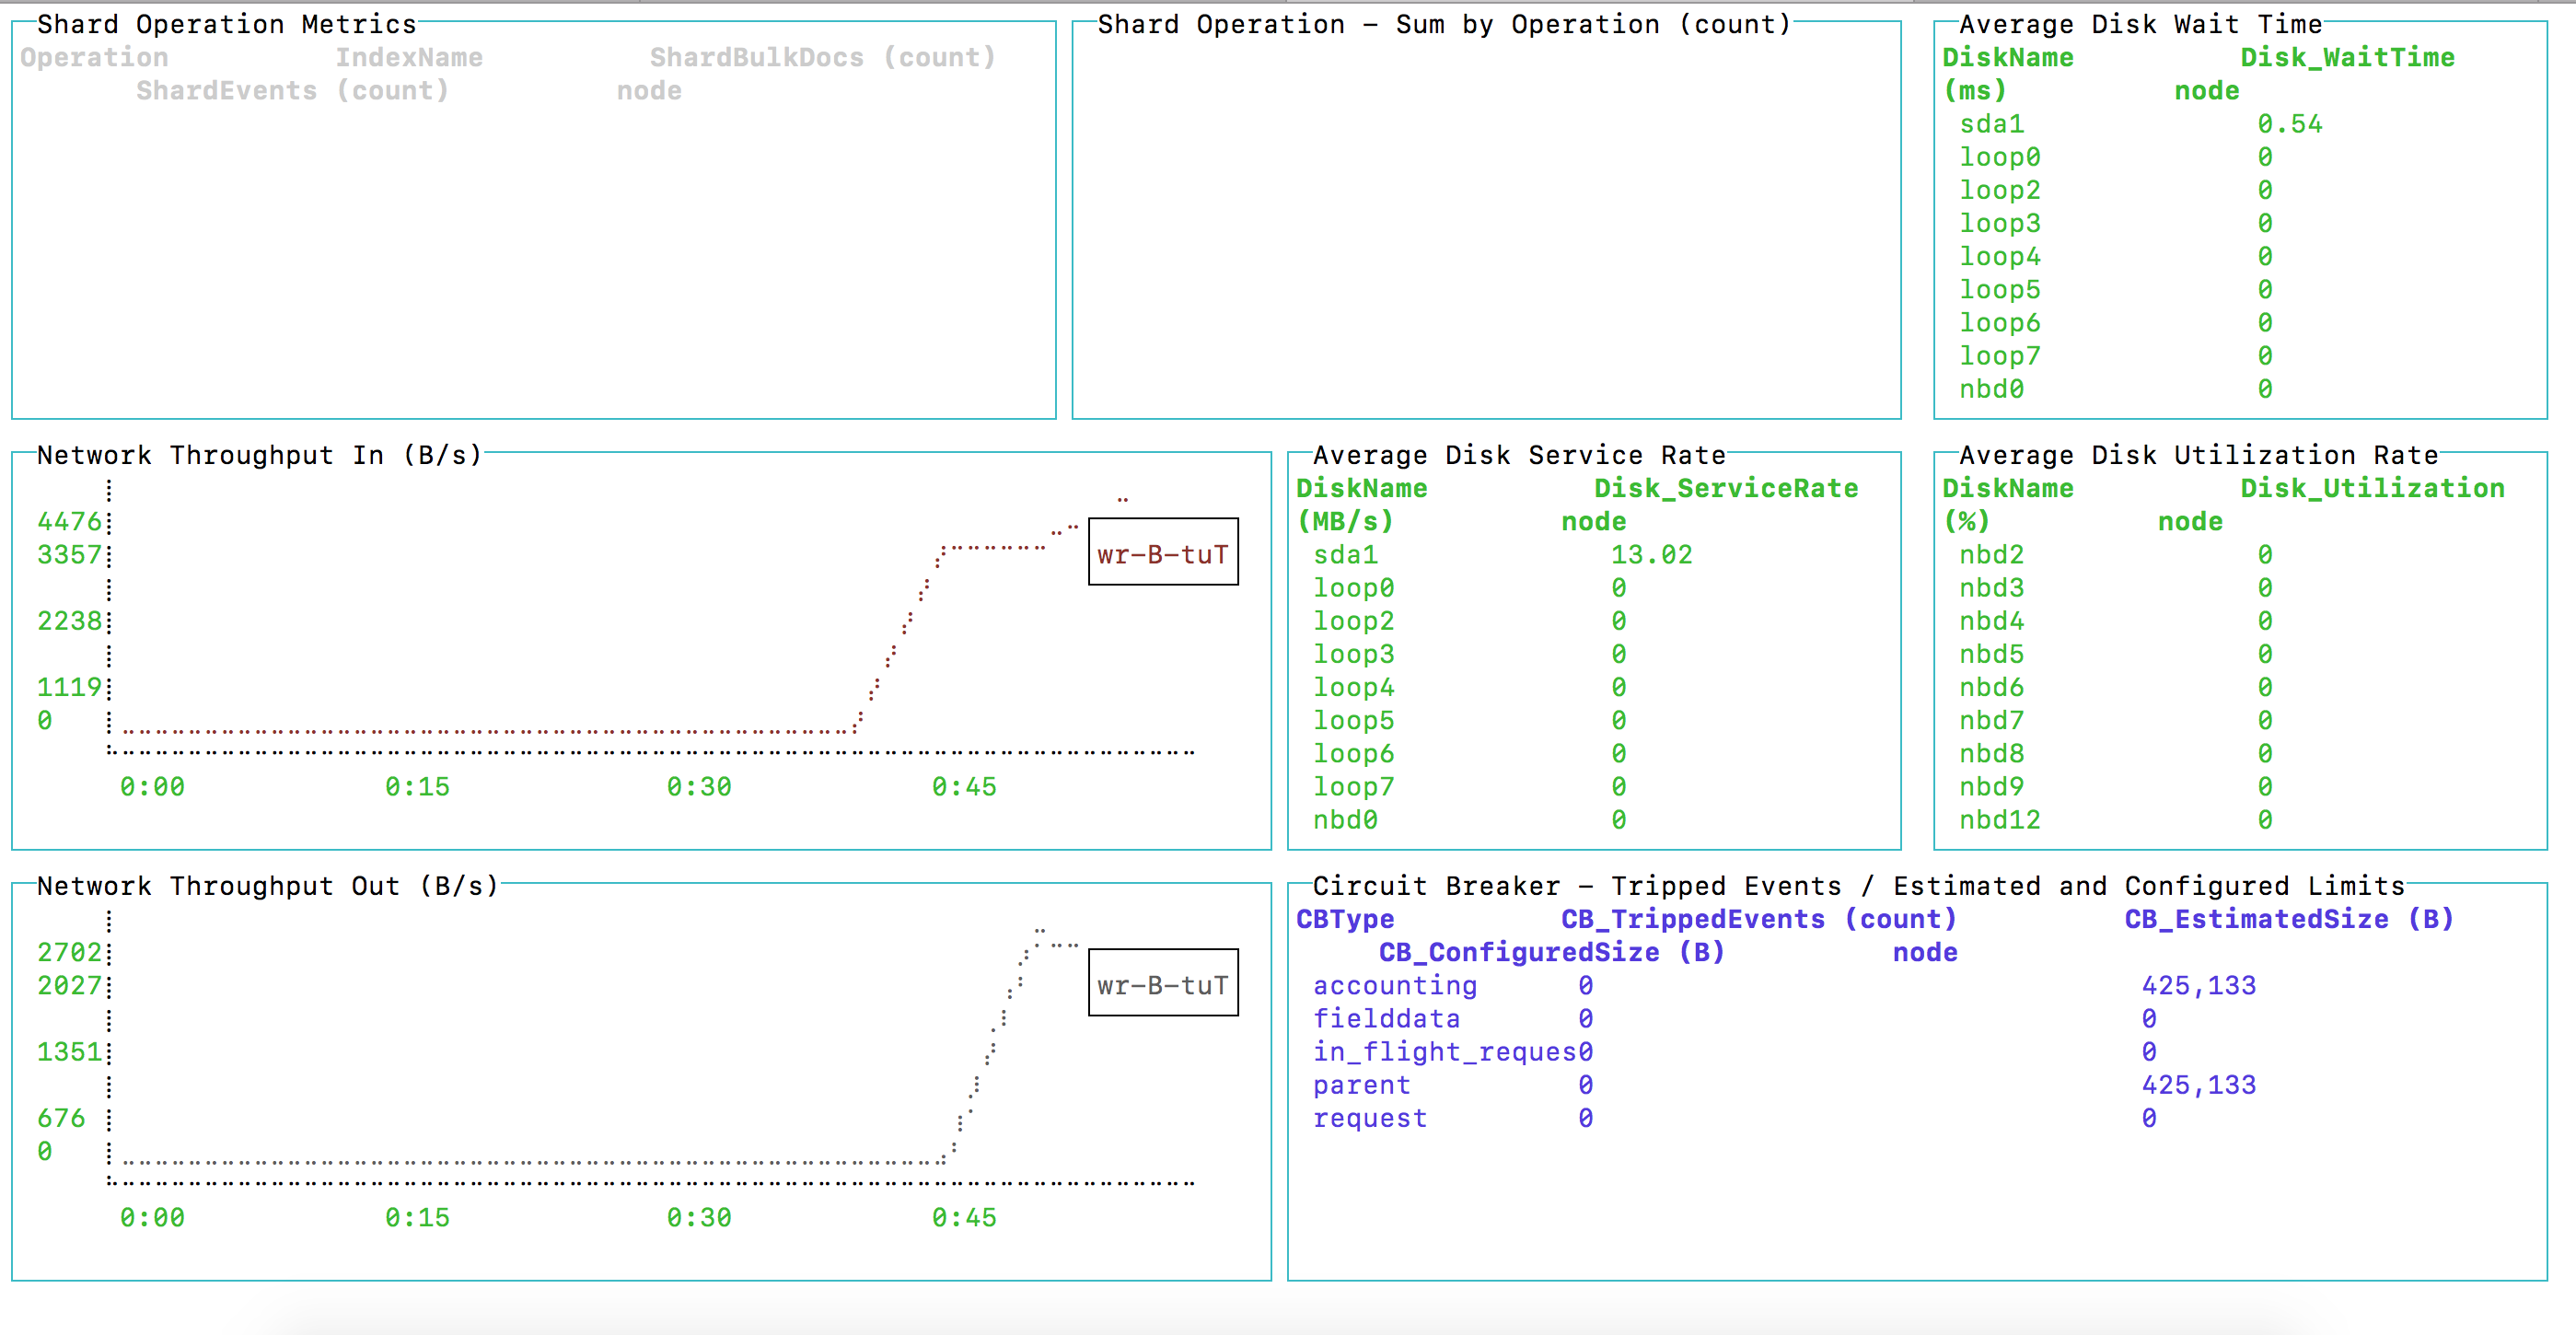Select nbd12 row in Disk Utilization

pyautogui.click(x=1999, y=820)
